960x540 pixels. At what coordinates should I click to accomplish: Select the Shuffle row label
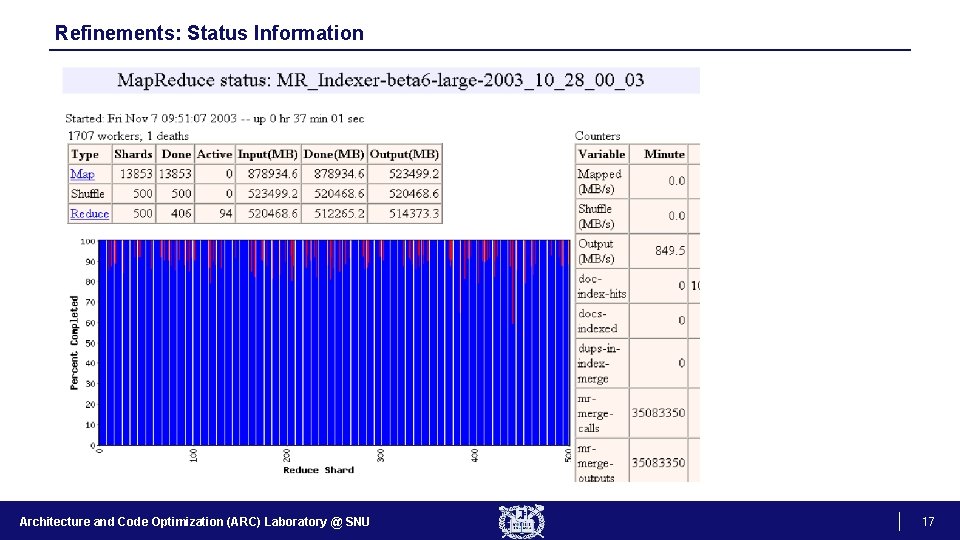click(88, 193)
